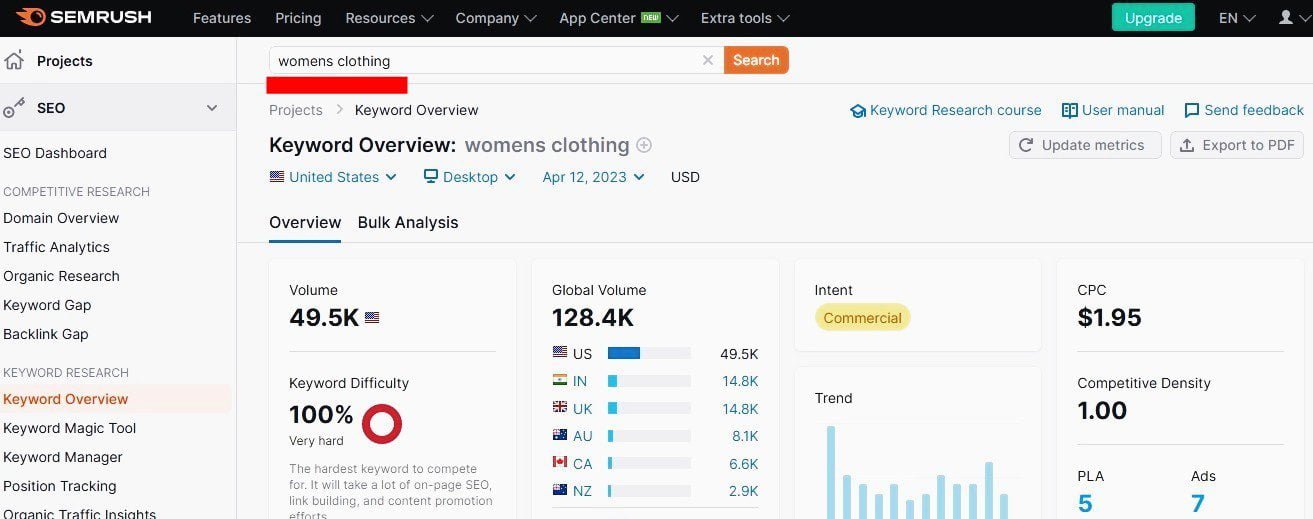Click the Keyword Research course cap icon
The image size is (1313, 519).
pos(857,111)
